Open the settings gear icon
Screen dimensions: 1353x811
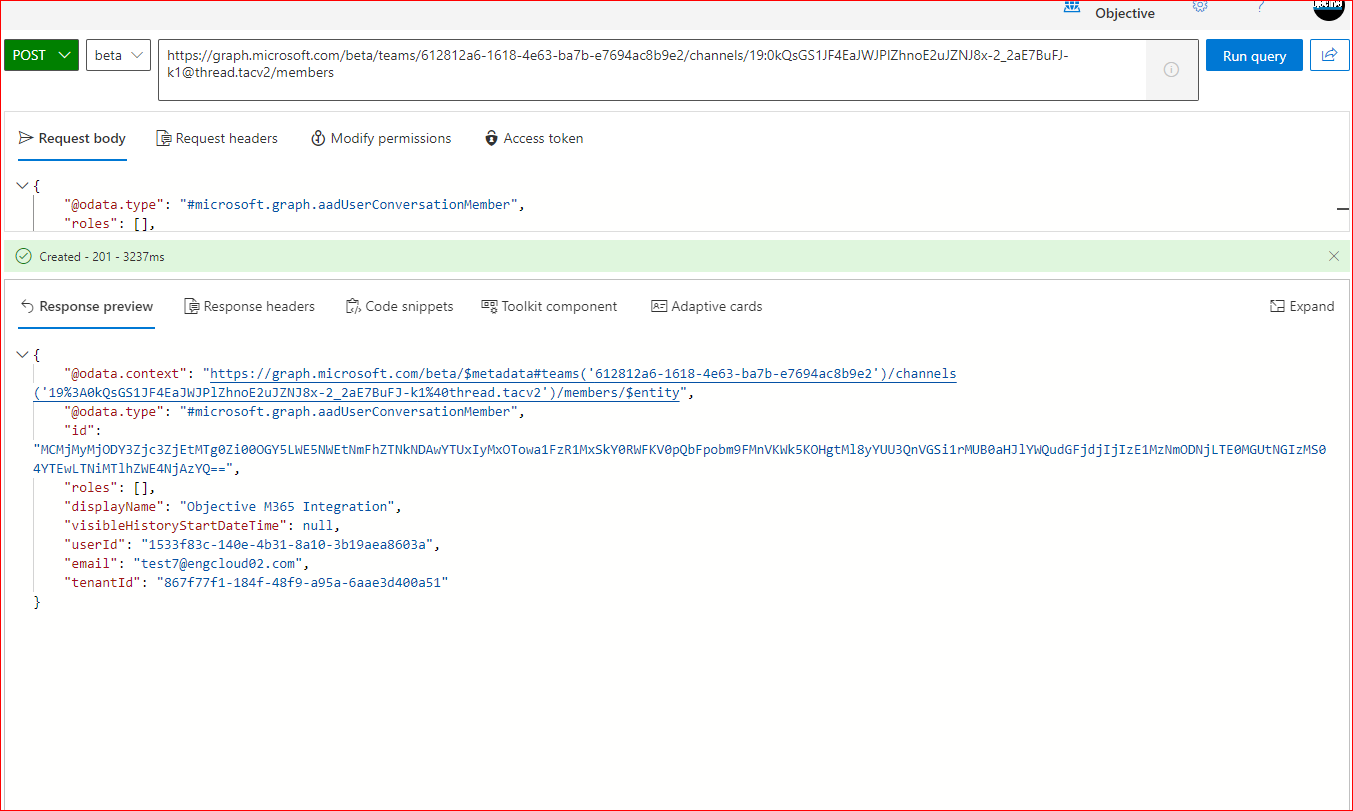click(x=1199, y=6)
